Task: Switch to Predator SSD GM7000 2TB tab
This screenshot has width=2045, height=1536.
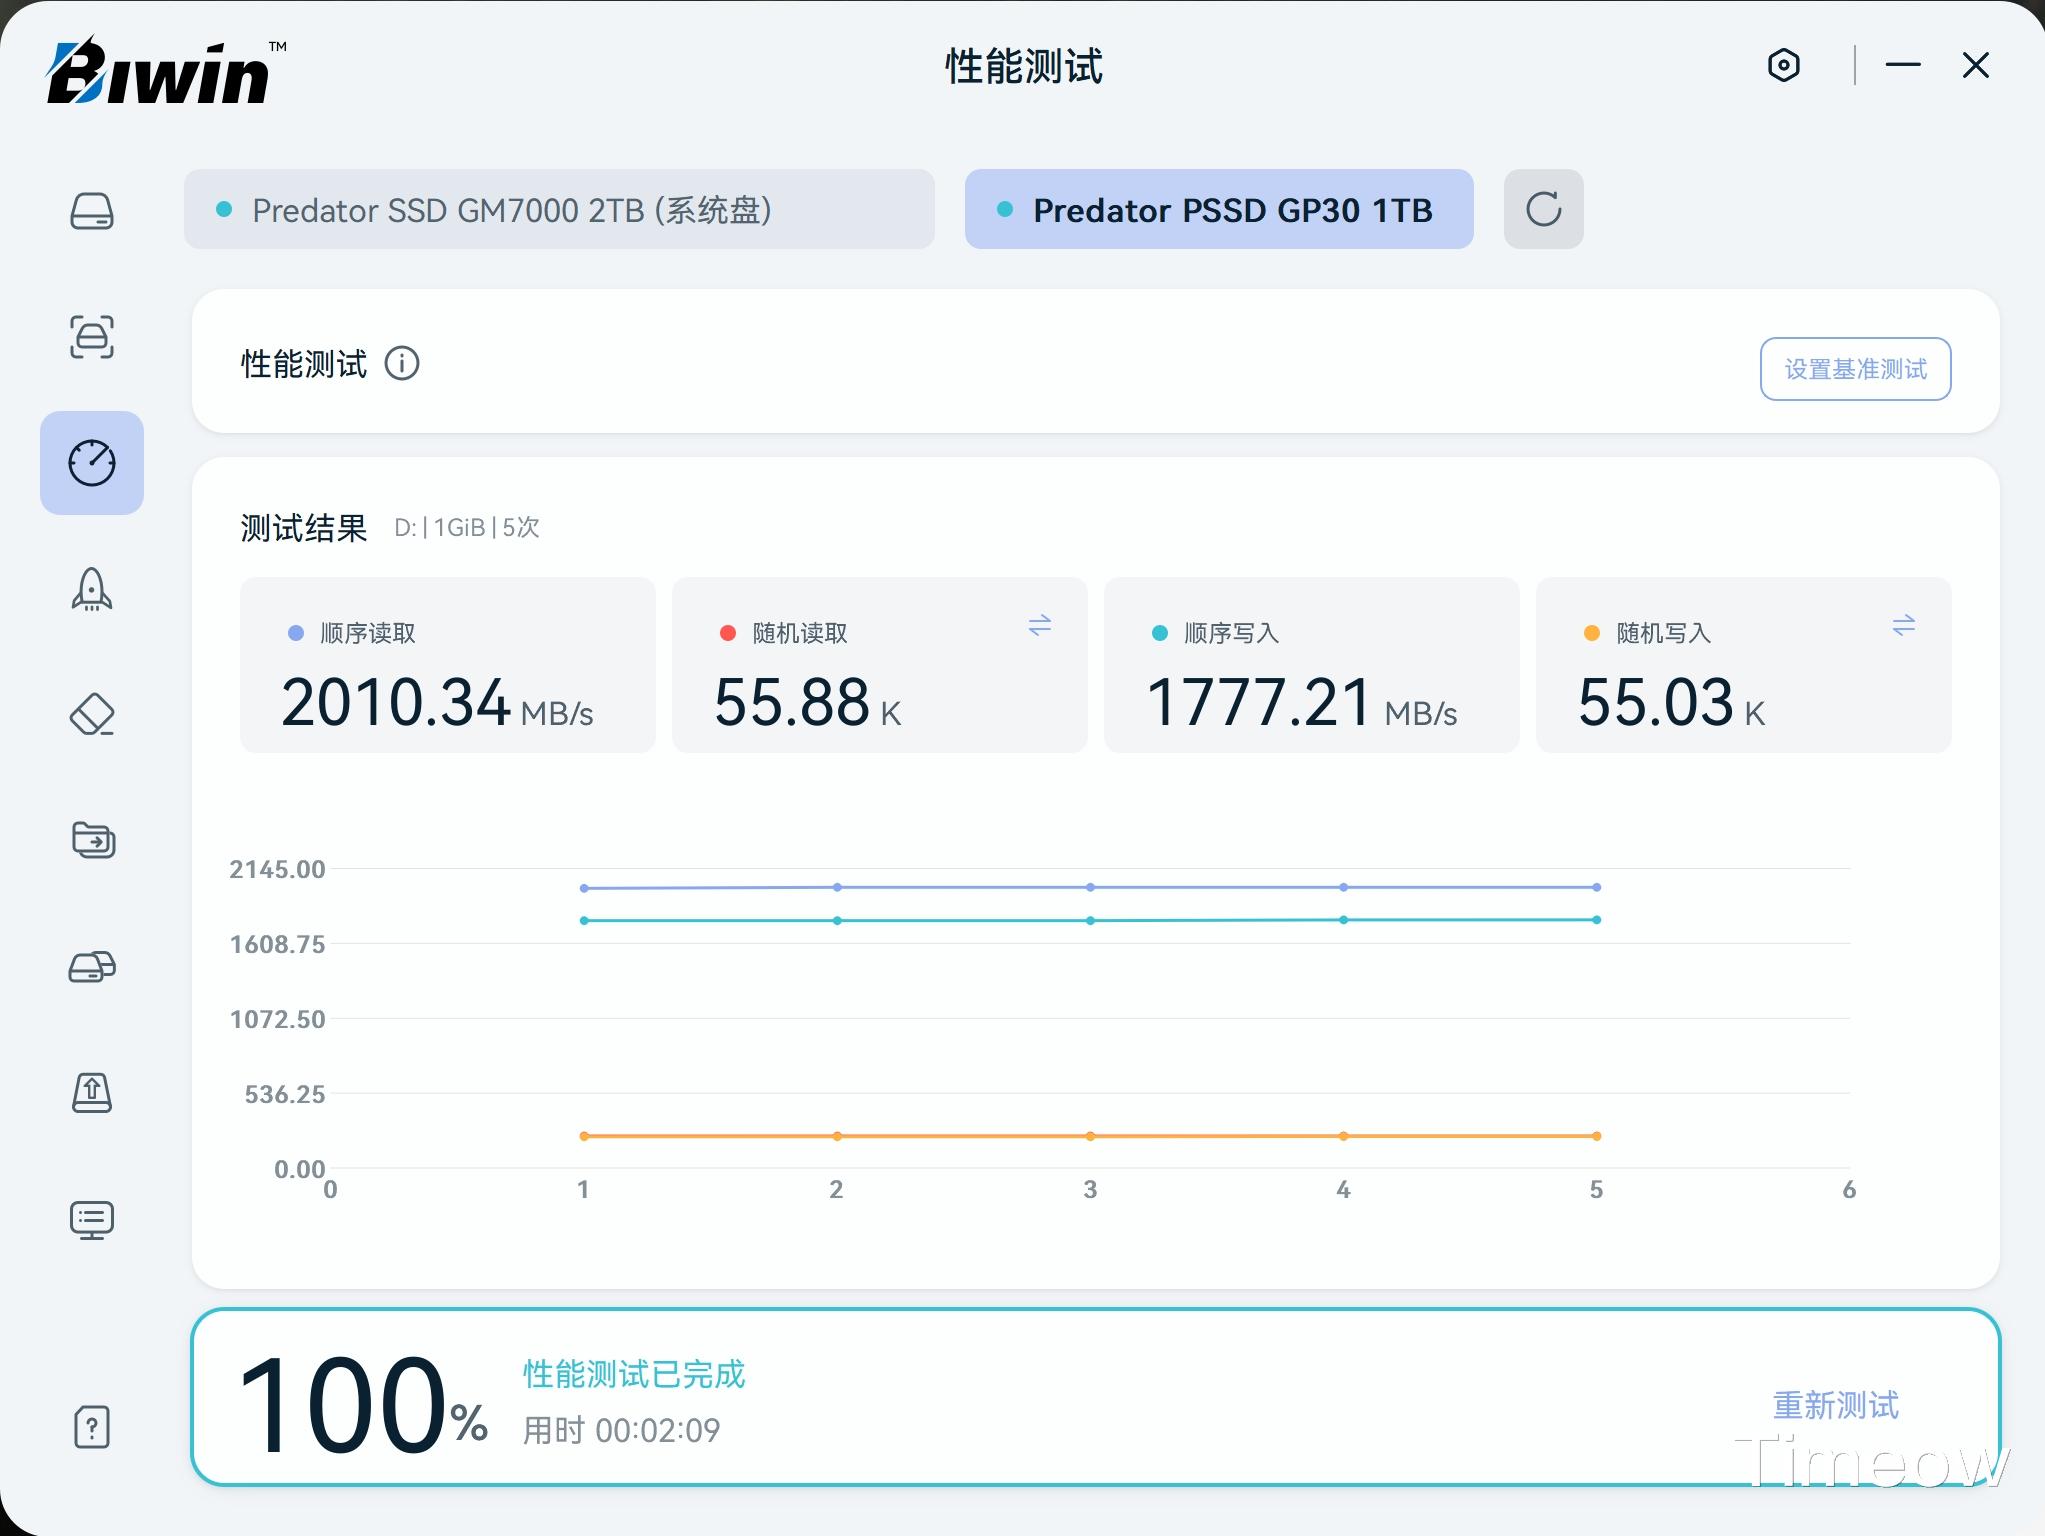Action: click(x=559, y=209)
